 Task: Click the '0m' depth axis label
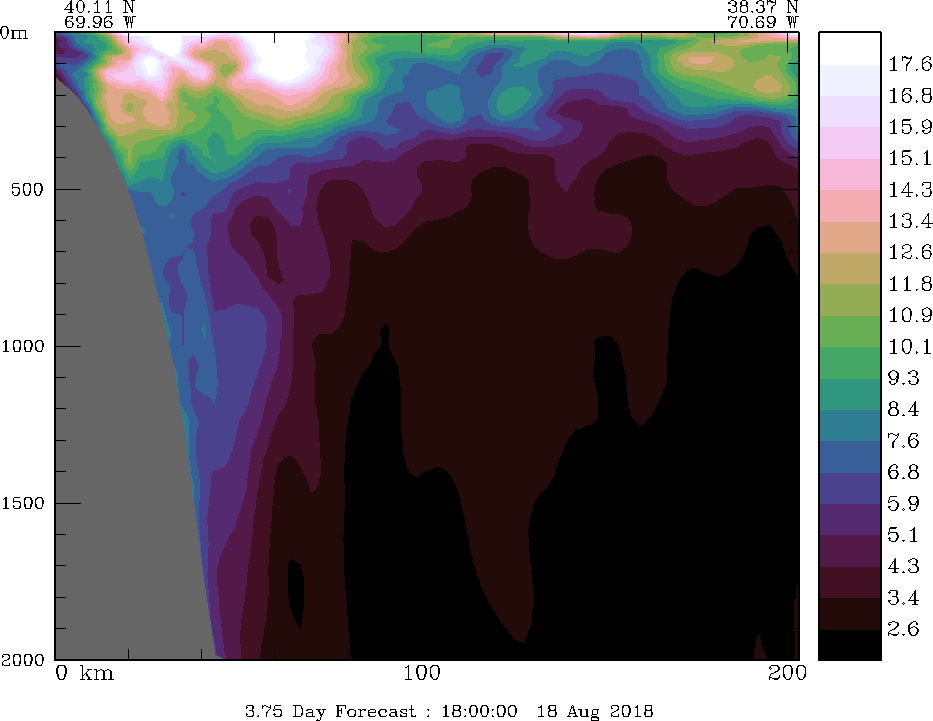pyautogui.click(x=14, y=33)
